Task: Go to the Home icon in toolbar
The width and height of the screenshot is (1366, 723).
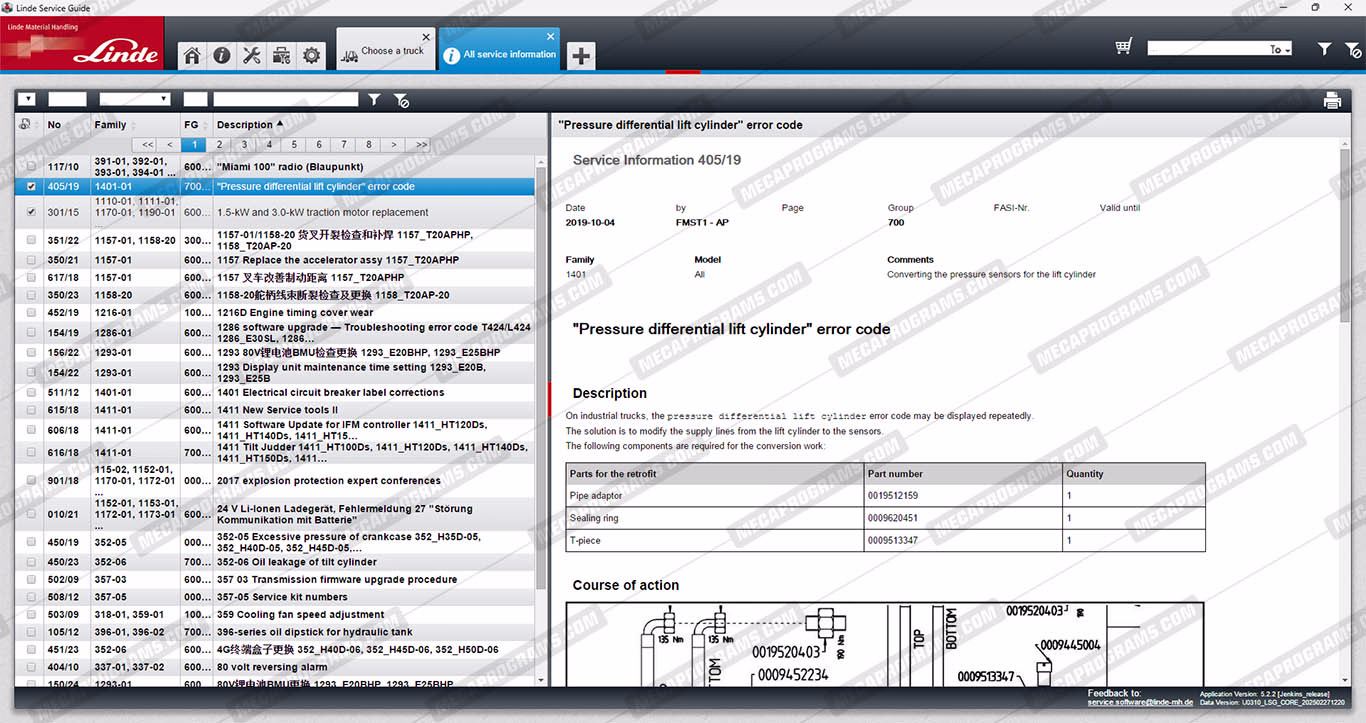Action: click(x=192, y=56)
